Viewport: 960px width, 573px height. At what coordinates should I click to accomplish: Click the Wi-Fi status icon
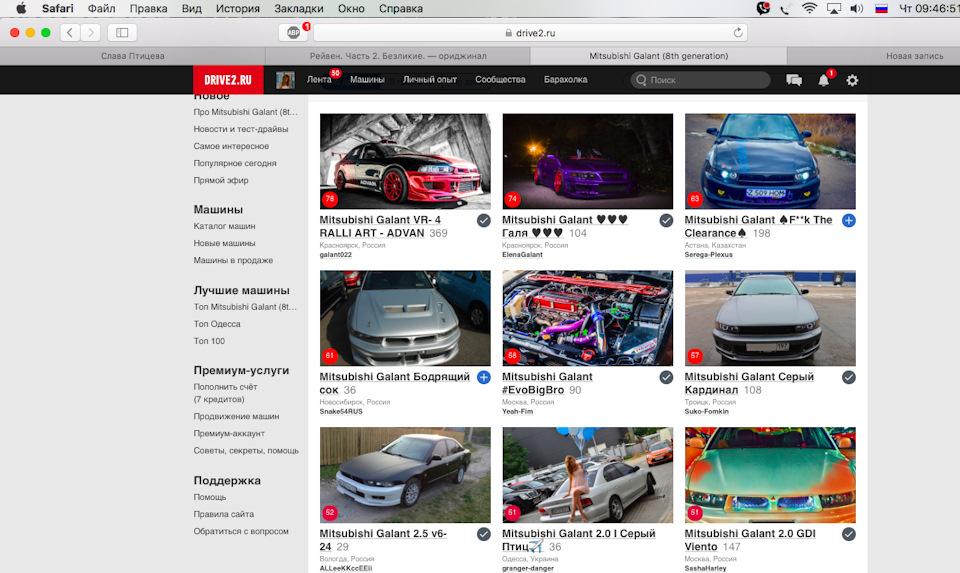[x=809, y=9]
